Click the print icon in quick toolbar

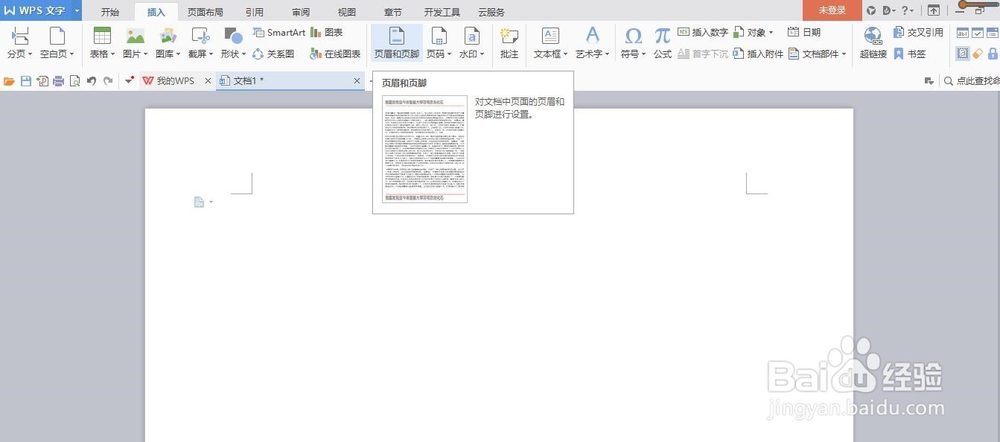[x=59, y=81]
